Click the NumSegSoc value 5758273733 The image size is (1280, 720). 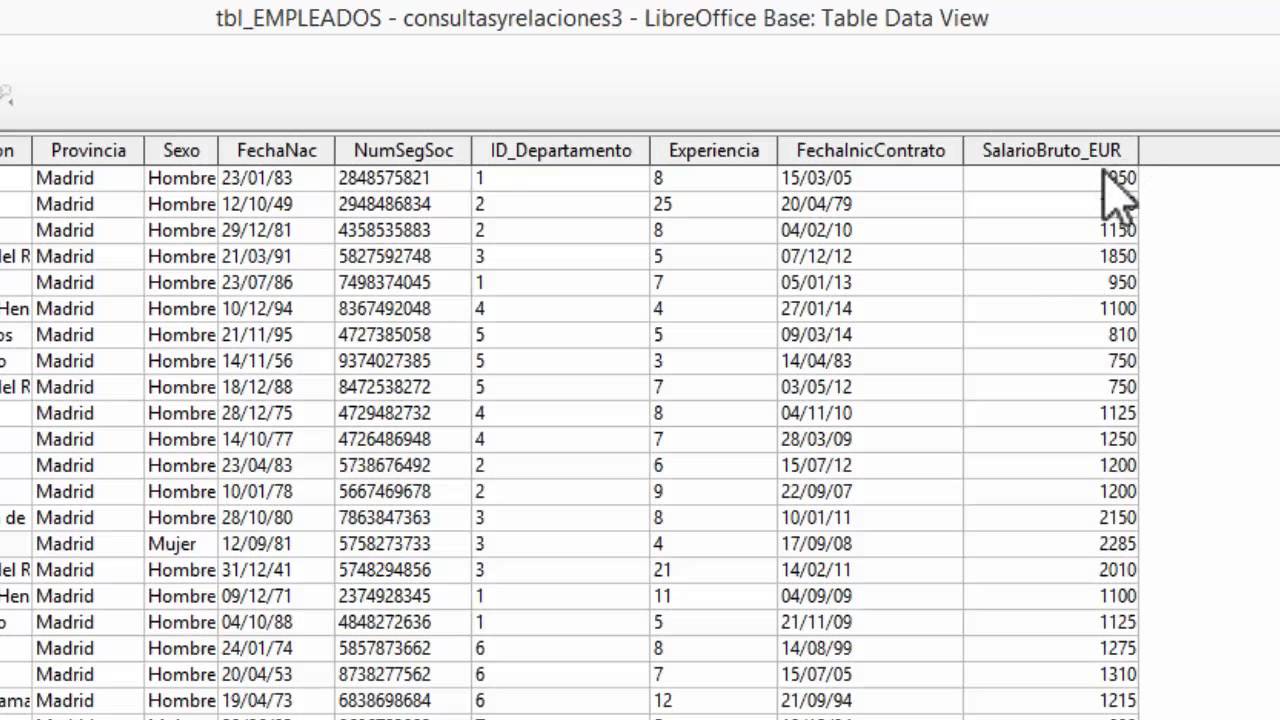[403, 543]
